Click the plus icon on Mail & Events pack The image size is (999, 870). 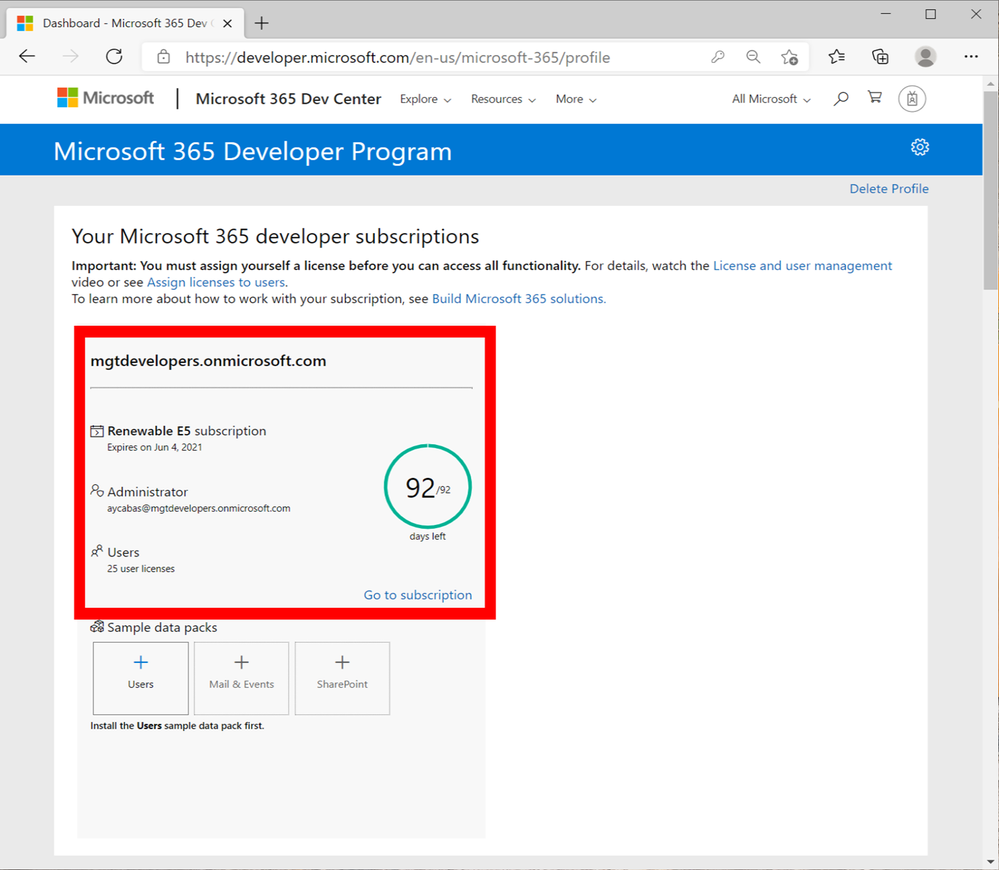pos(241,662)
